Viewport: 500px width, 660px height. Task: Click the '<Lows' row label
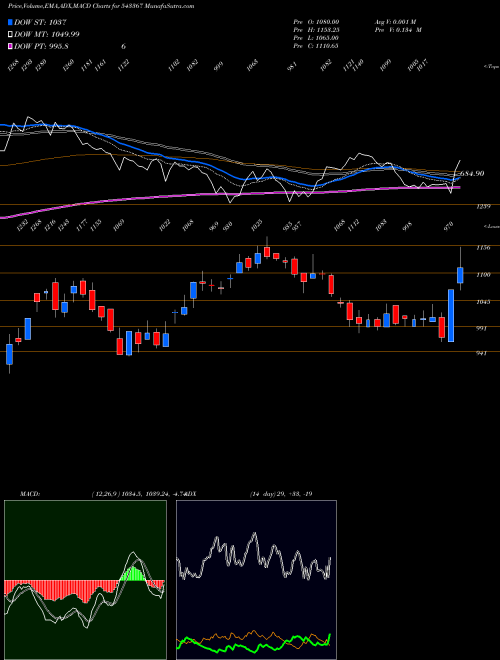(492, 226)
